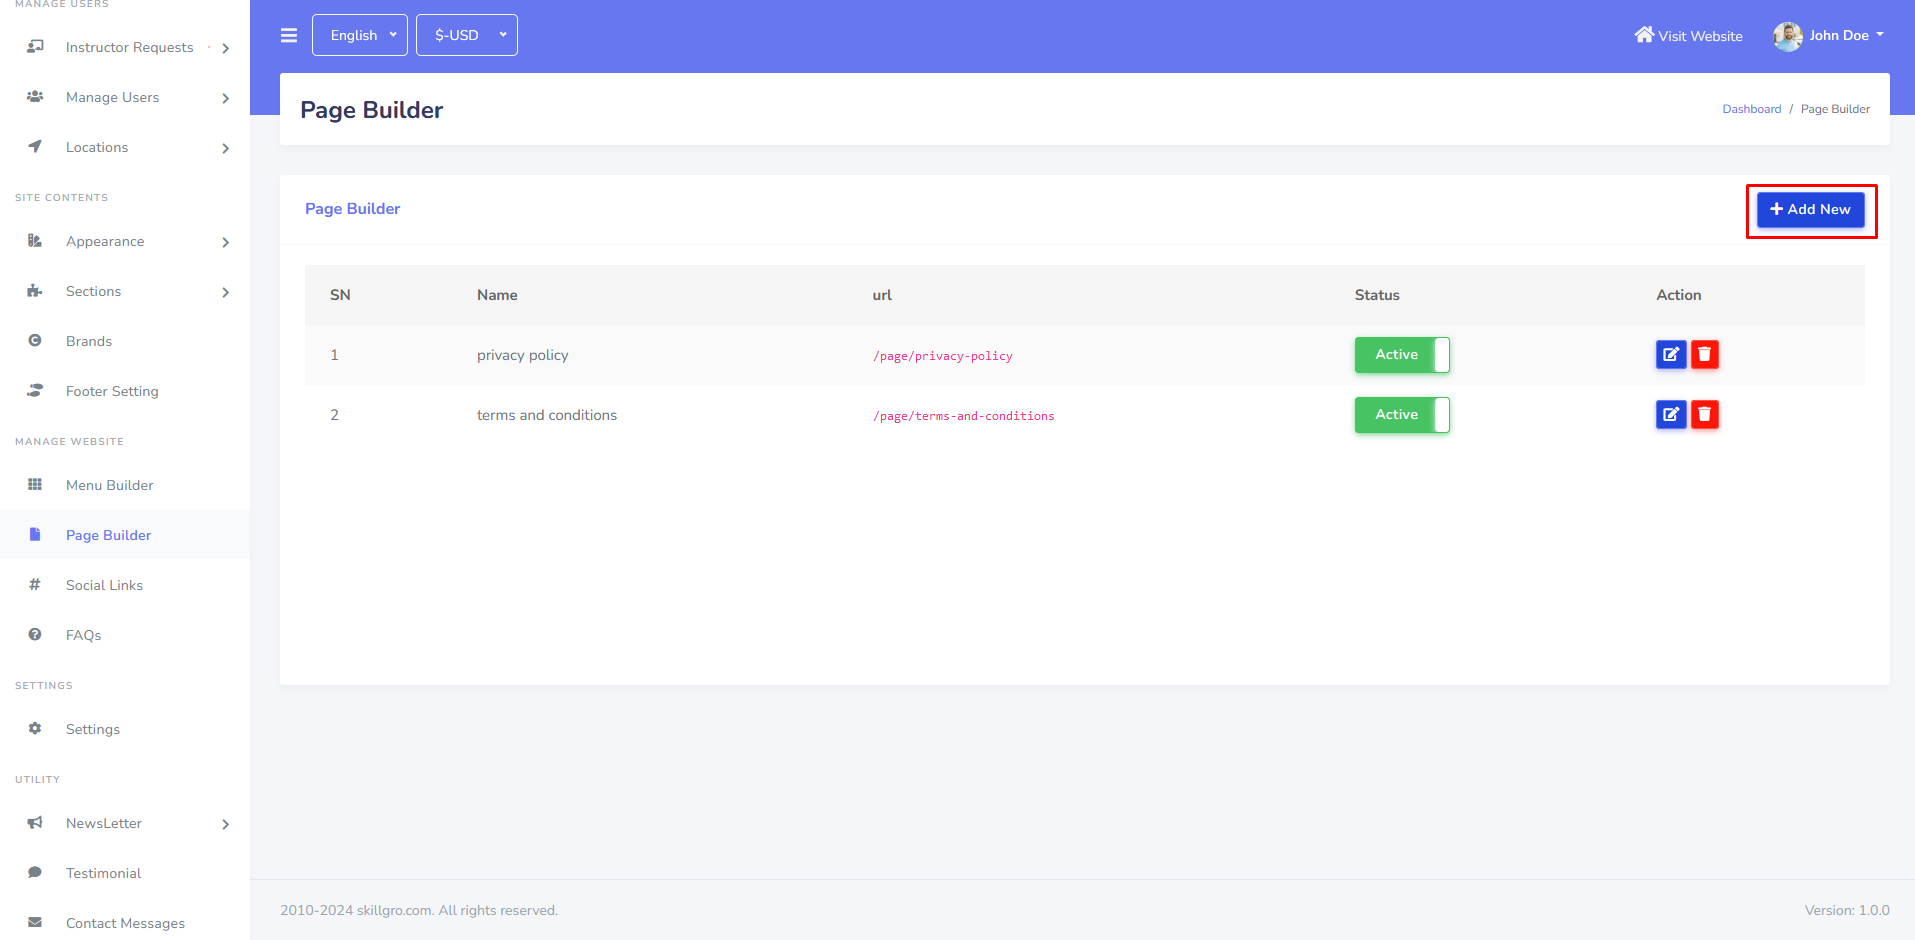The width and height of the screenshot is (1915, 940).
Task: Click the Contact Messages envelope icon
Action: tap(35, 923)
